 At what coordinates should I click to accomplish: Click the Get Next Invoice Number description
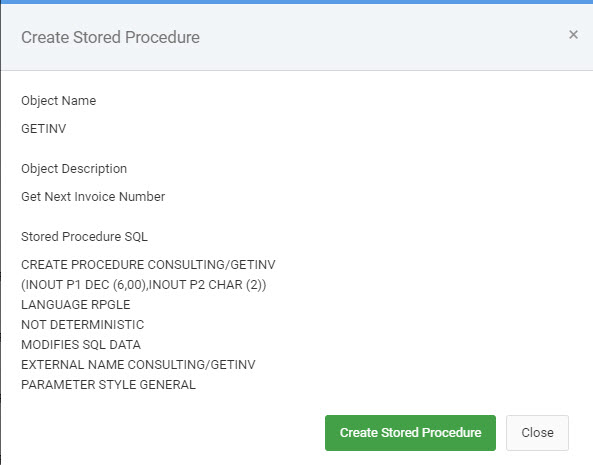[x=93, y=197]
